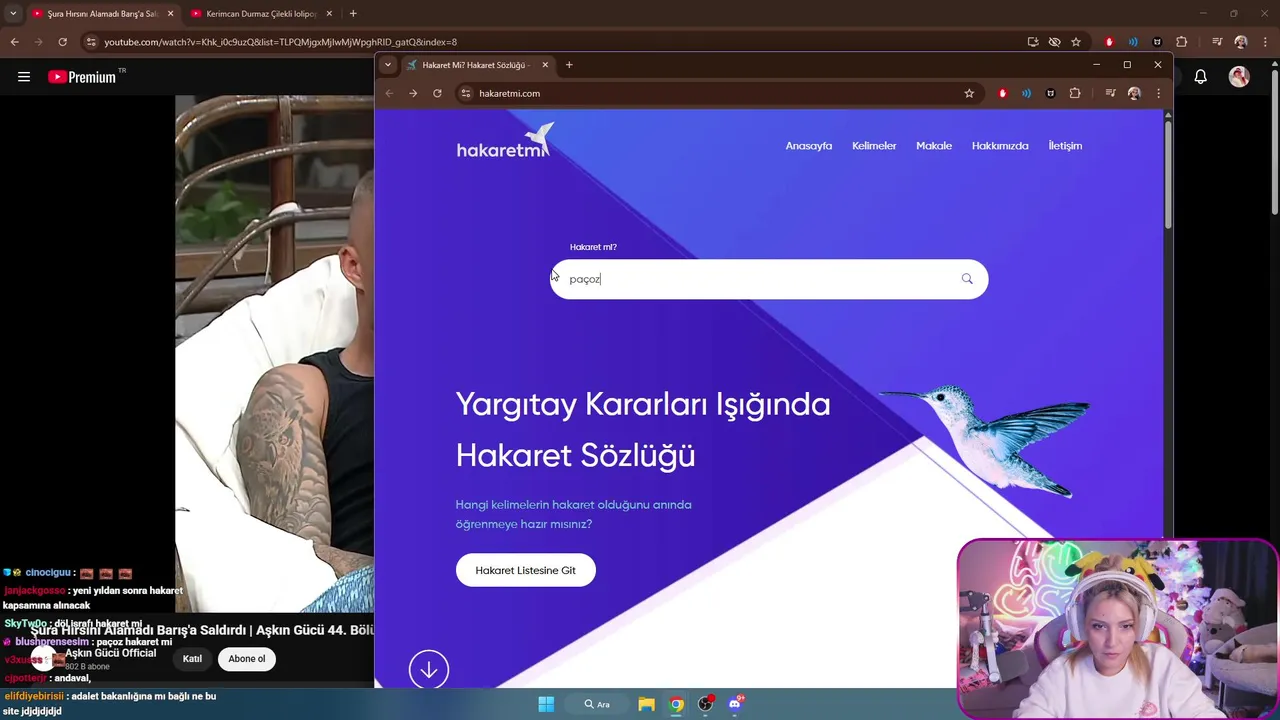The width and height of the screenshot is (1280, 720).
Task: Open the Hakkımızda menu item
Action: coord(1000,146)
